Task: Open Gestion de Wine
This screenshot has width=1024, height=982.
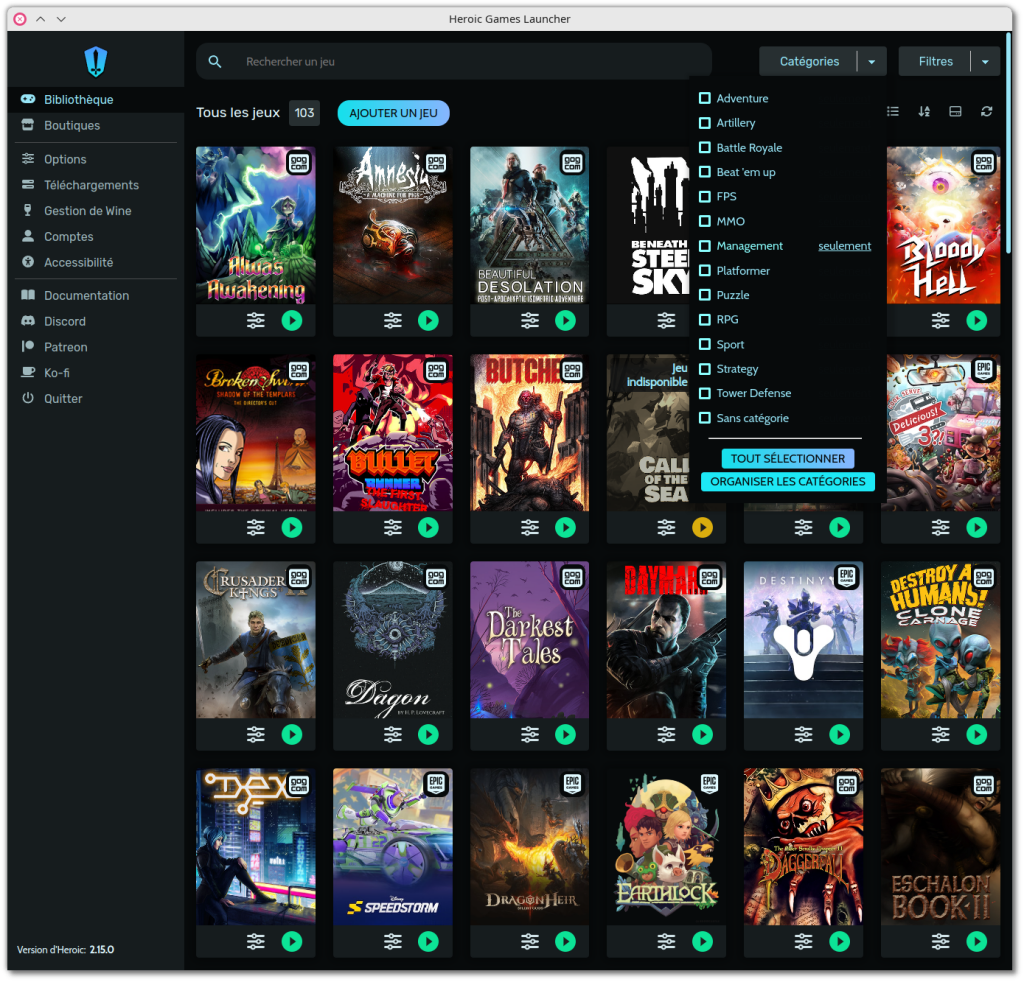Action: tap(96, 211)
